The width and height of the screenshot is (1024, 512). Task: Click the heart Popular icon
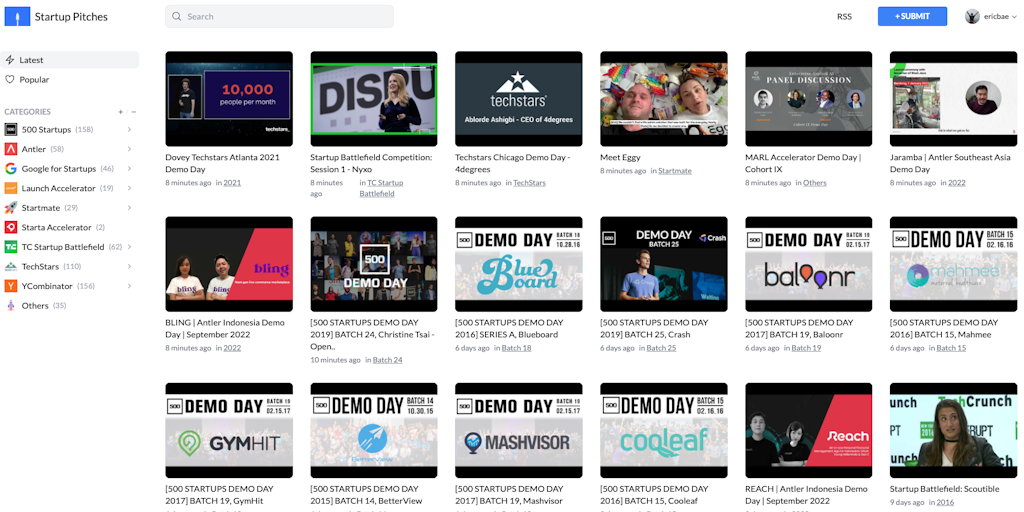[10, 80]
